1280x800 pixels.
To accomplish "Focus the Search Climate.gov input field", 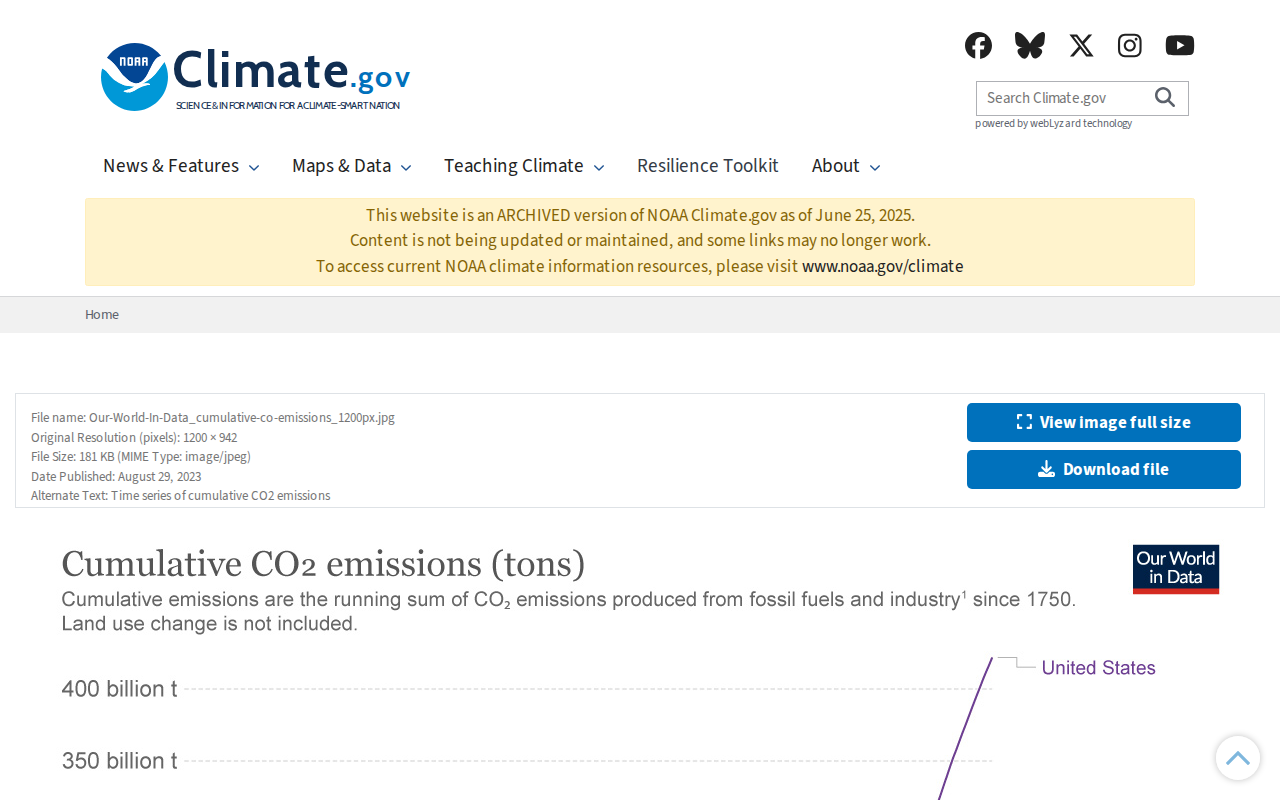I will pos(1064,98).
